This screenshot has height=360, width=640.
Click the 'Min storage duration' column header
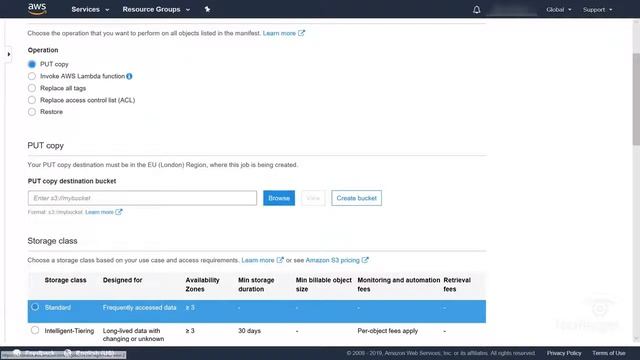[256, 284]
